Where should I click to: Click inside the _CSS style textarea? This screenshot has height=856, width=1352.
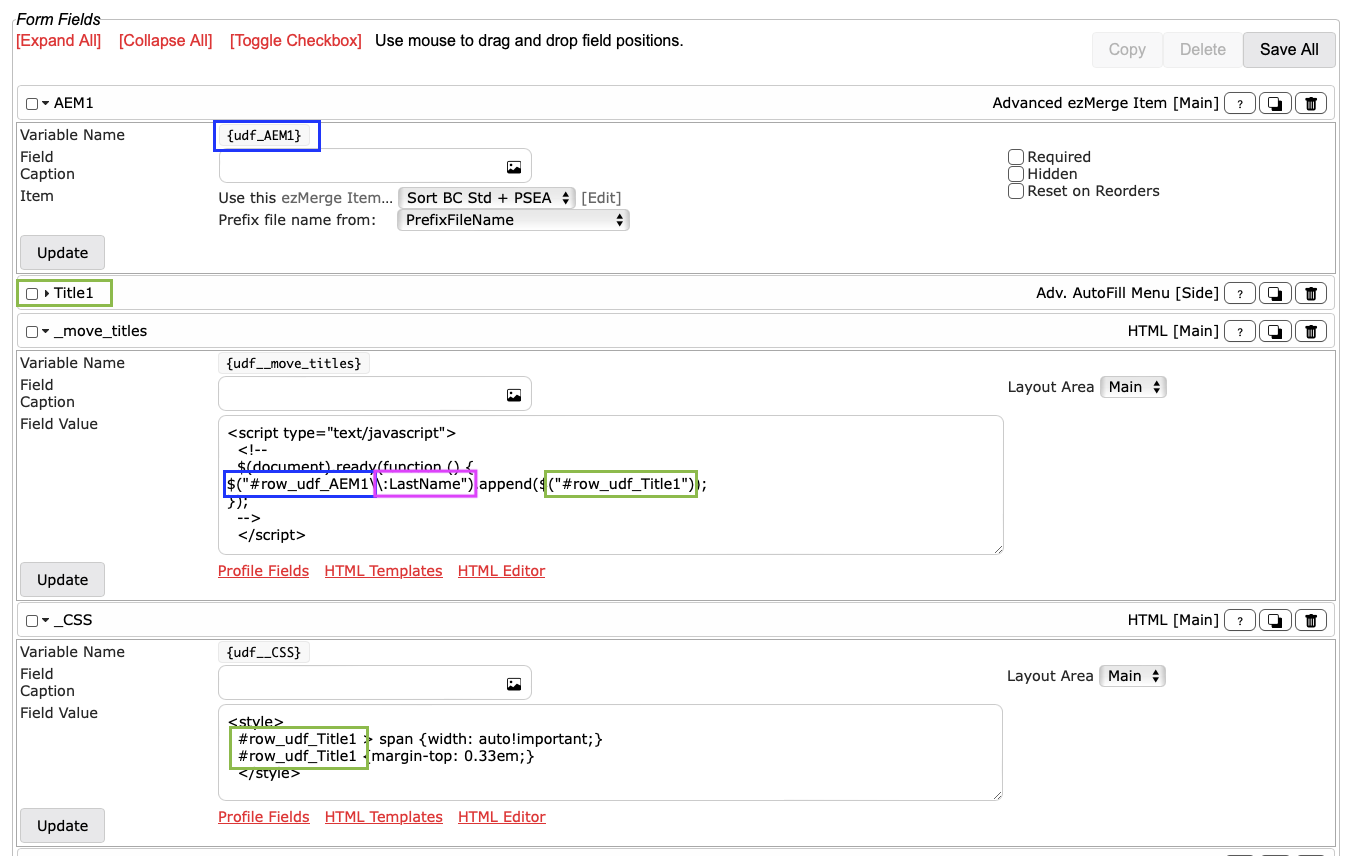[611, 753]
